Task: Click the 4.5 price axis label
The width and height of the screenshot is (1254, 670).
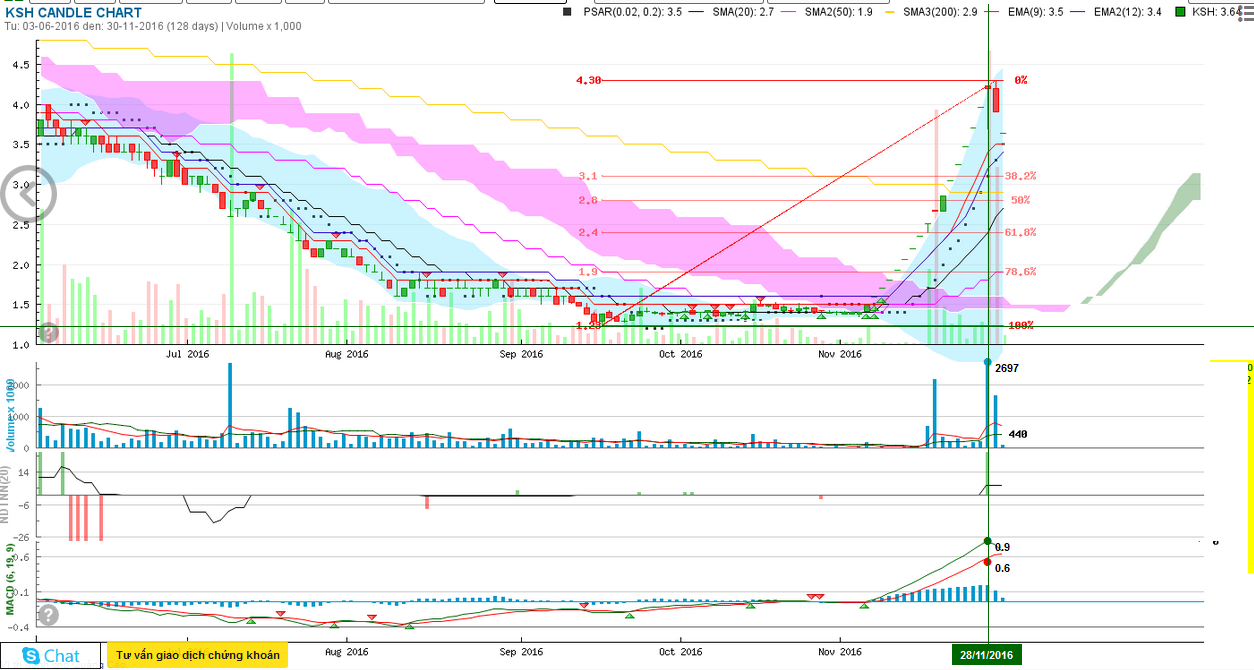Action: (21, 64)
